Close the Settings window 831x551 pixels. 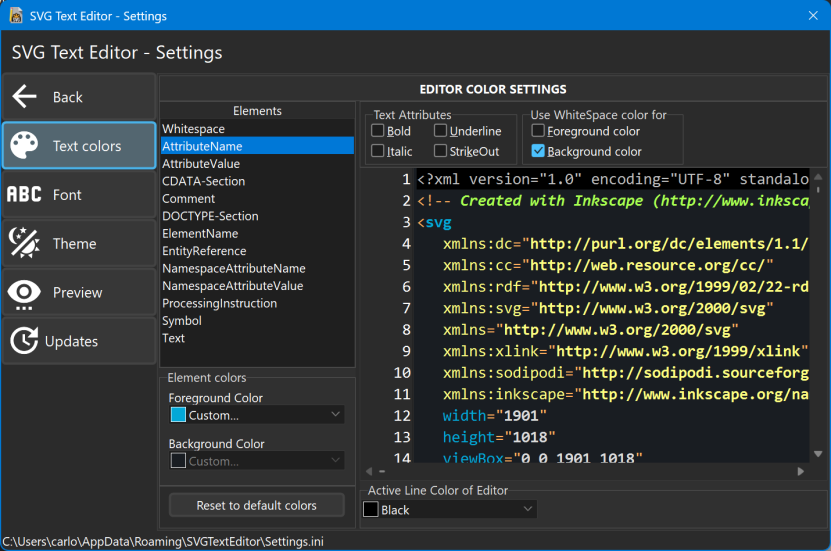[813, 15]
